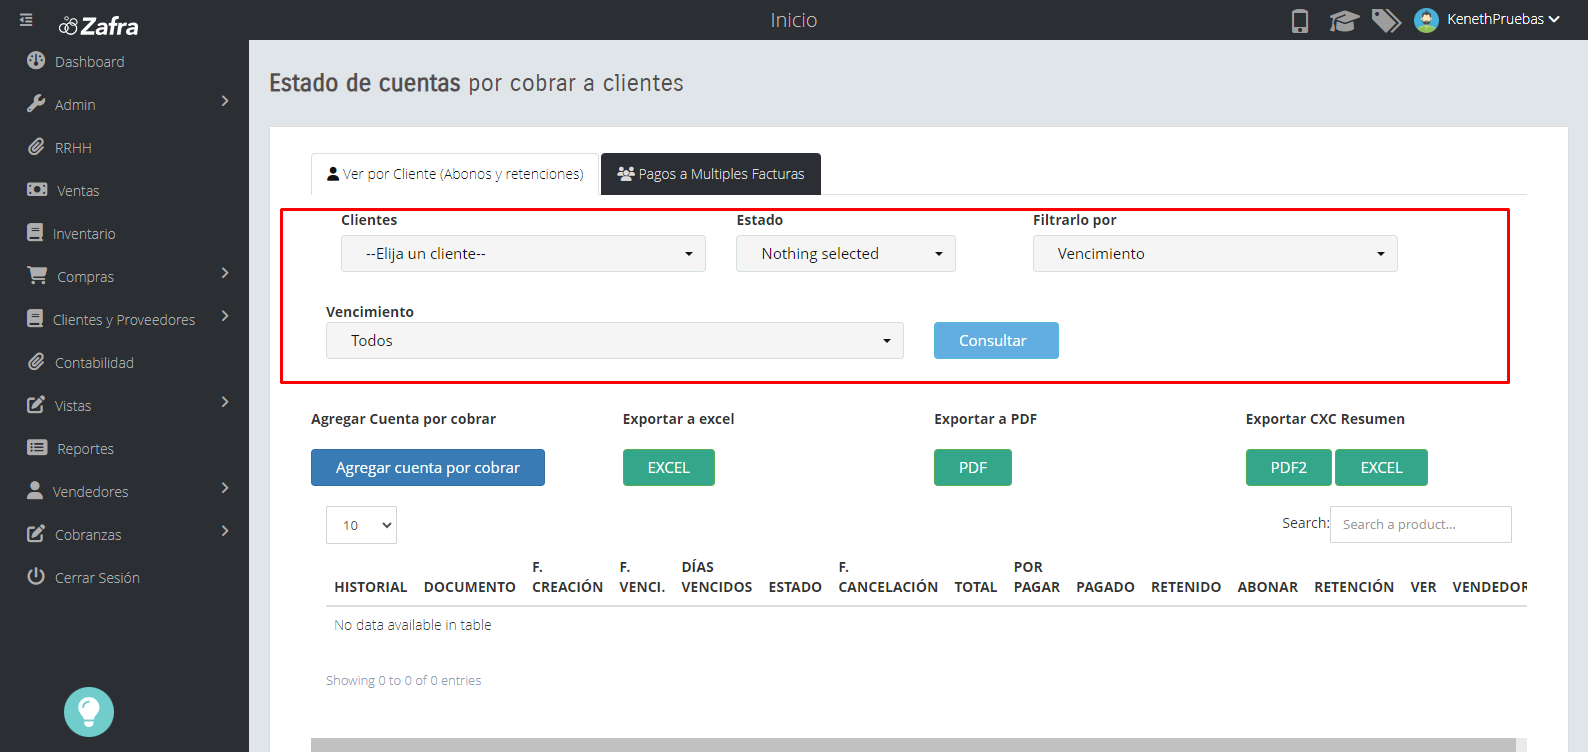The width and height of the screenshot is (1588, 752).
Task: Open the Vencimiento Todos dropdown
Action: click(615, 341)
